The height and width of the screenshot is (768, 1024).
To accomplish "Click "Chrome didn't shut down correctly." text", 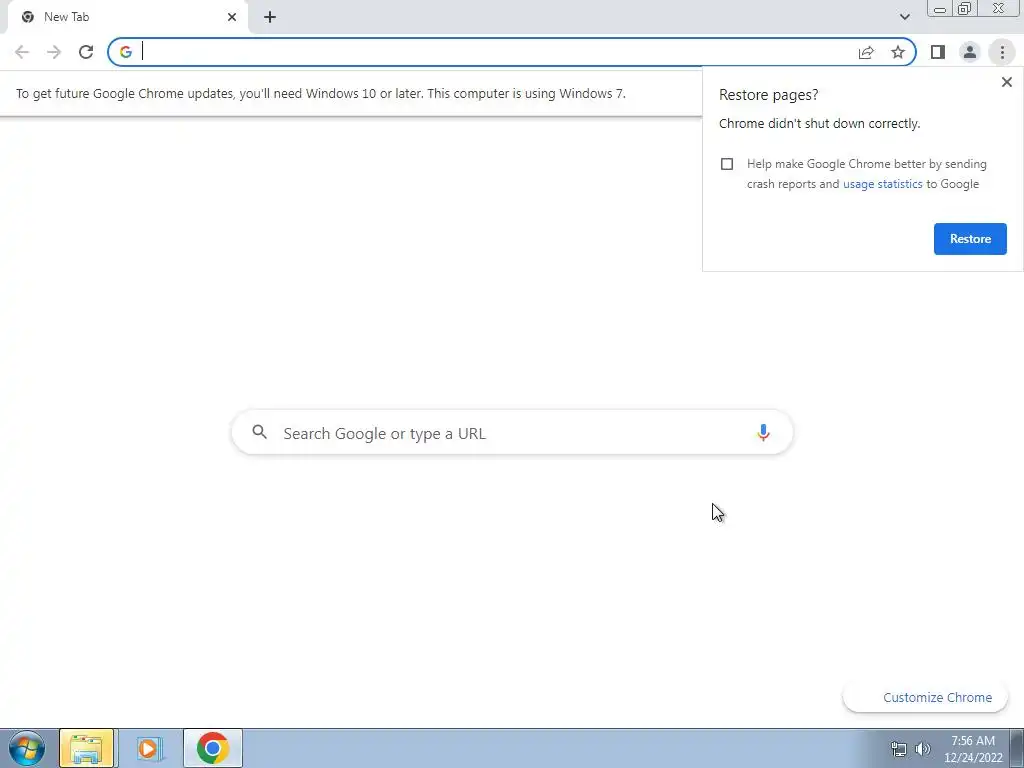I will coord(819,123).
